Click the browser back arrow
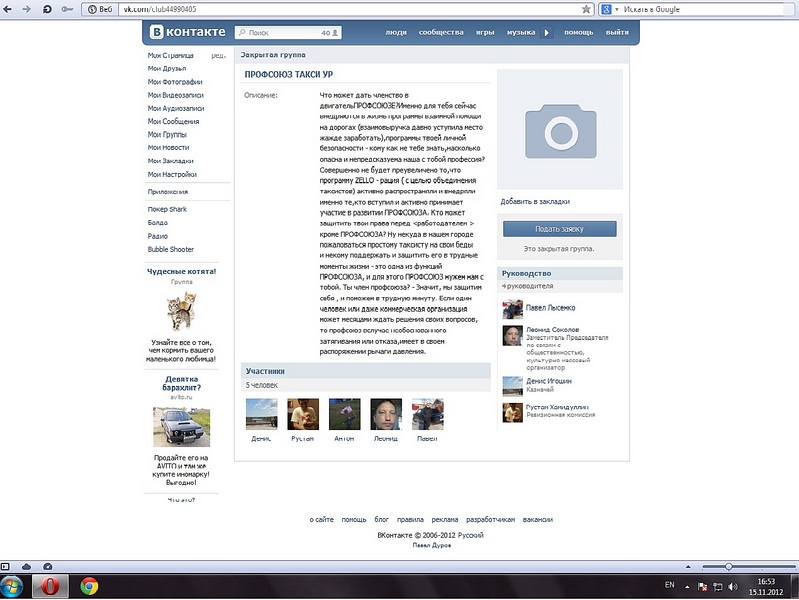Image resolution: width=799 pixels, height=600 pixels. (x=7, y=9)
